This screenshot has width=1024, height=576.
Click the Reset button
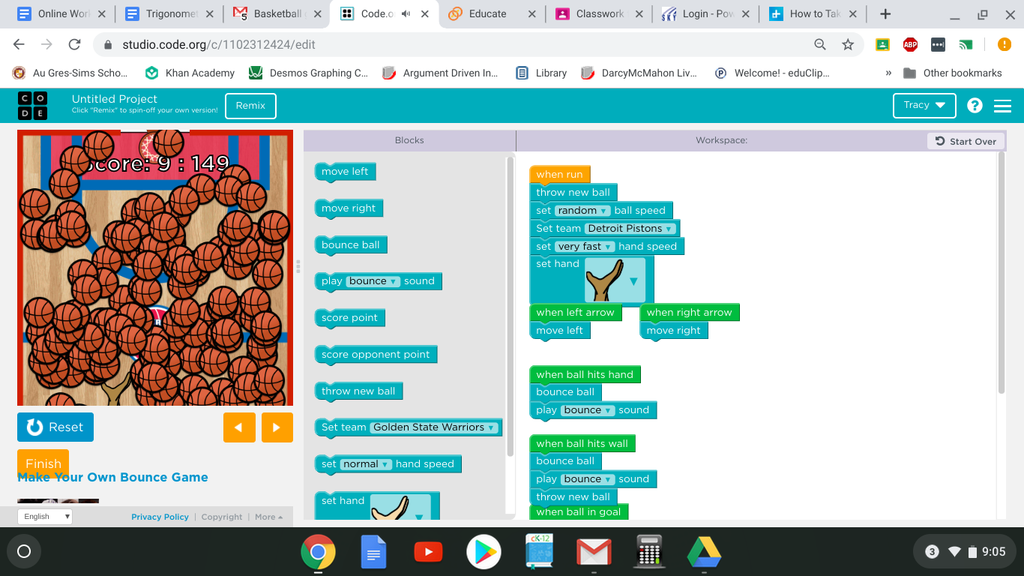[x=55, y=427]
